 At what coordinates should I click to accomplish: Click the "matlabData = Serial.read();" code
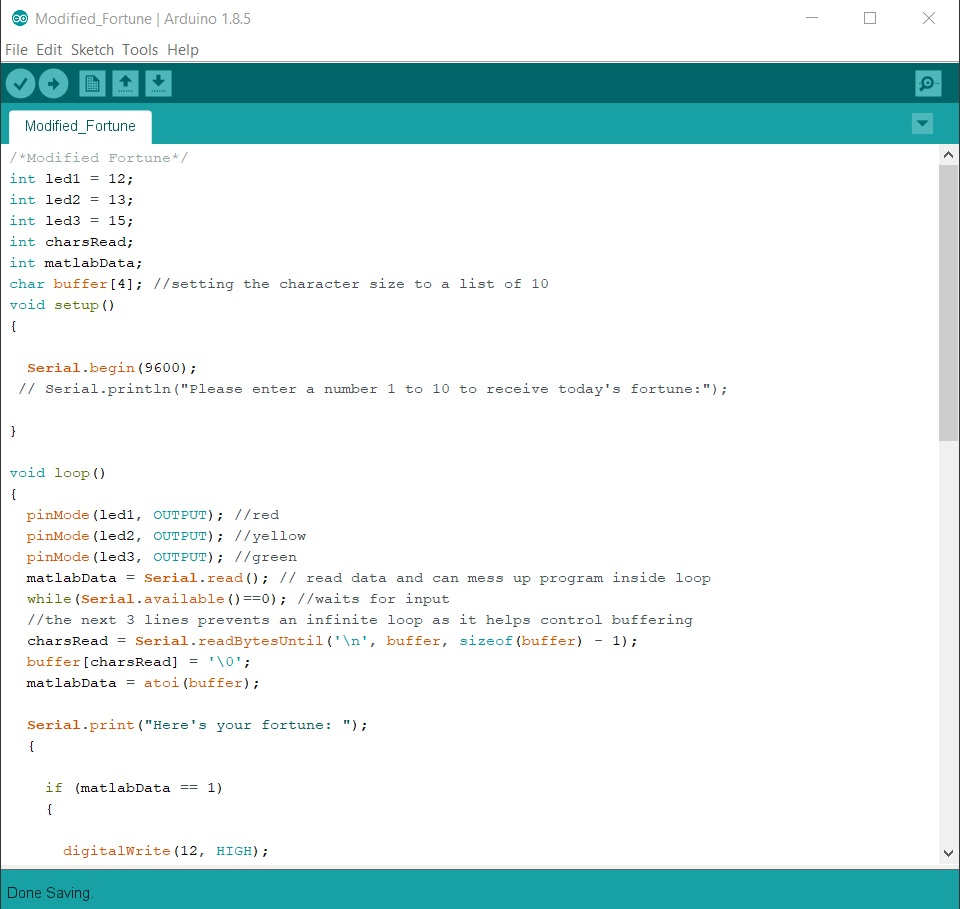coord(148,578)
